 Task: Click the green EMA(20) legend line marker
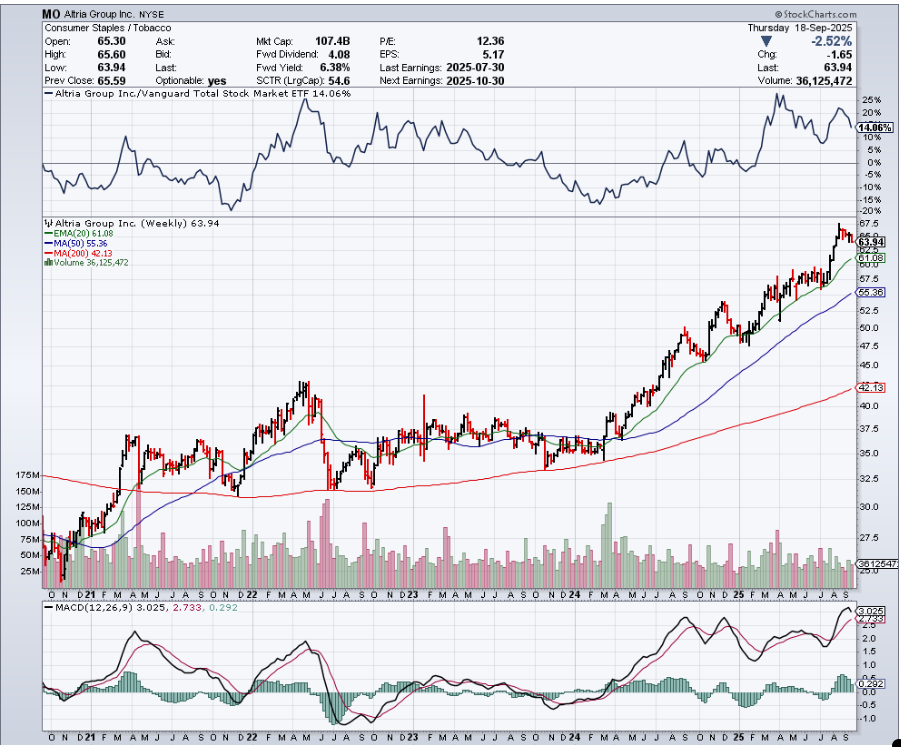click(x=49, y=234)
